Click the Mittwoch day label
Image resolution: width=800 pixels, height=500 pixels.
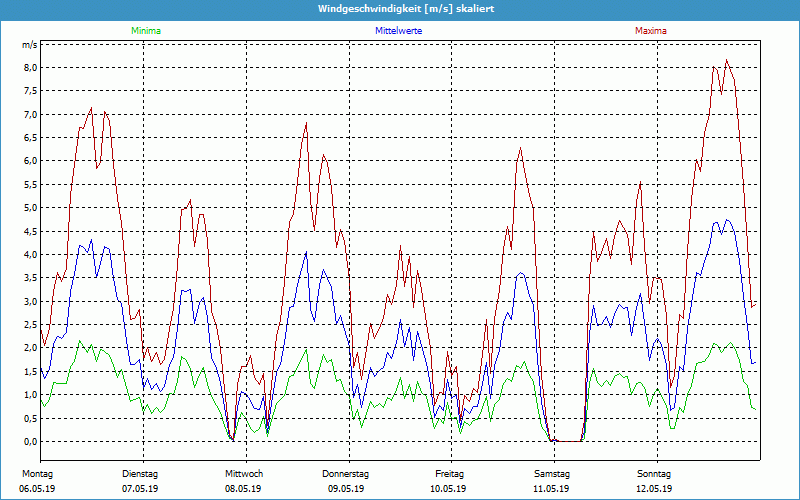244,474
